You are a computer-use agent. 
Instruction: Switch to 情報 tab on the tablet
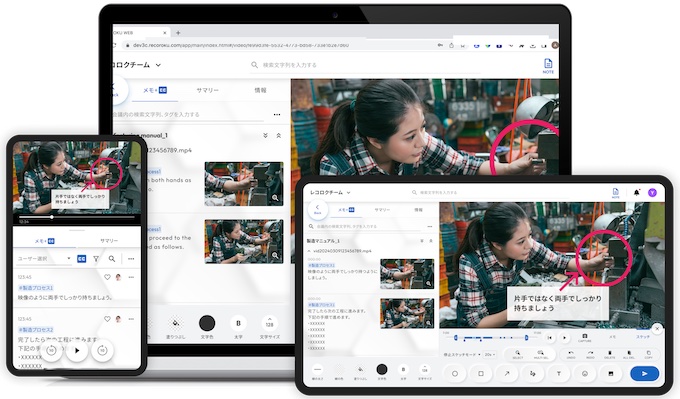coord(418,210)
